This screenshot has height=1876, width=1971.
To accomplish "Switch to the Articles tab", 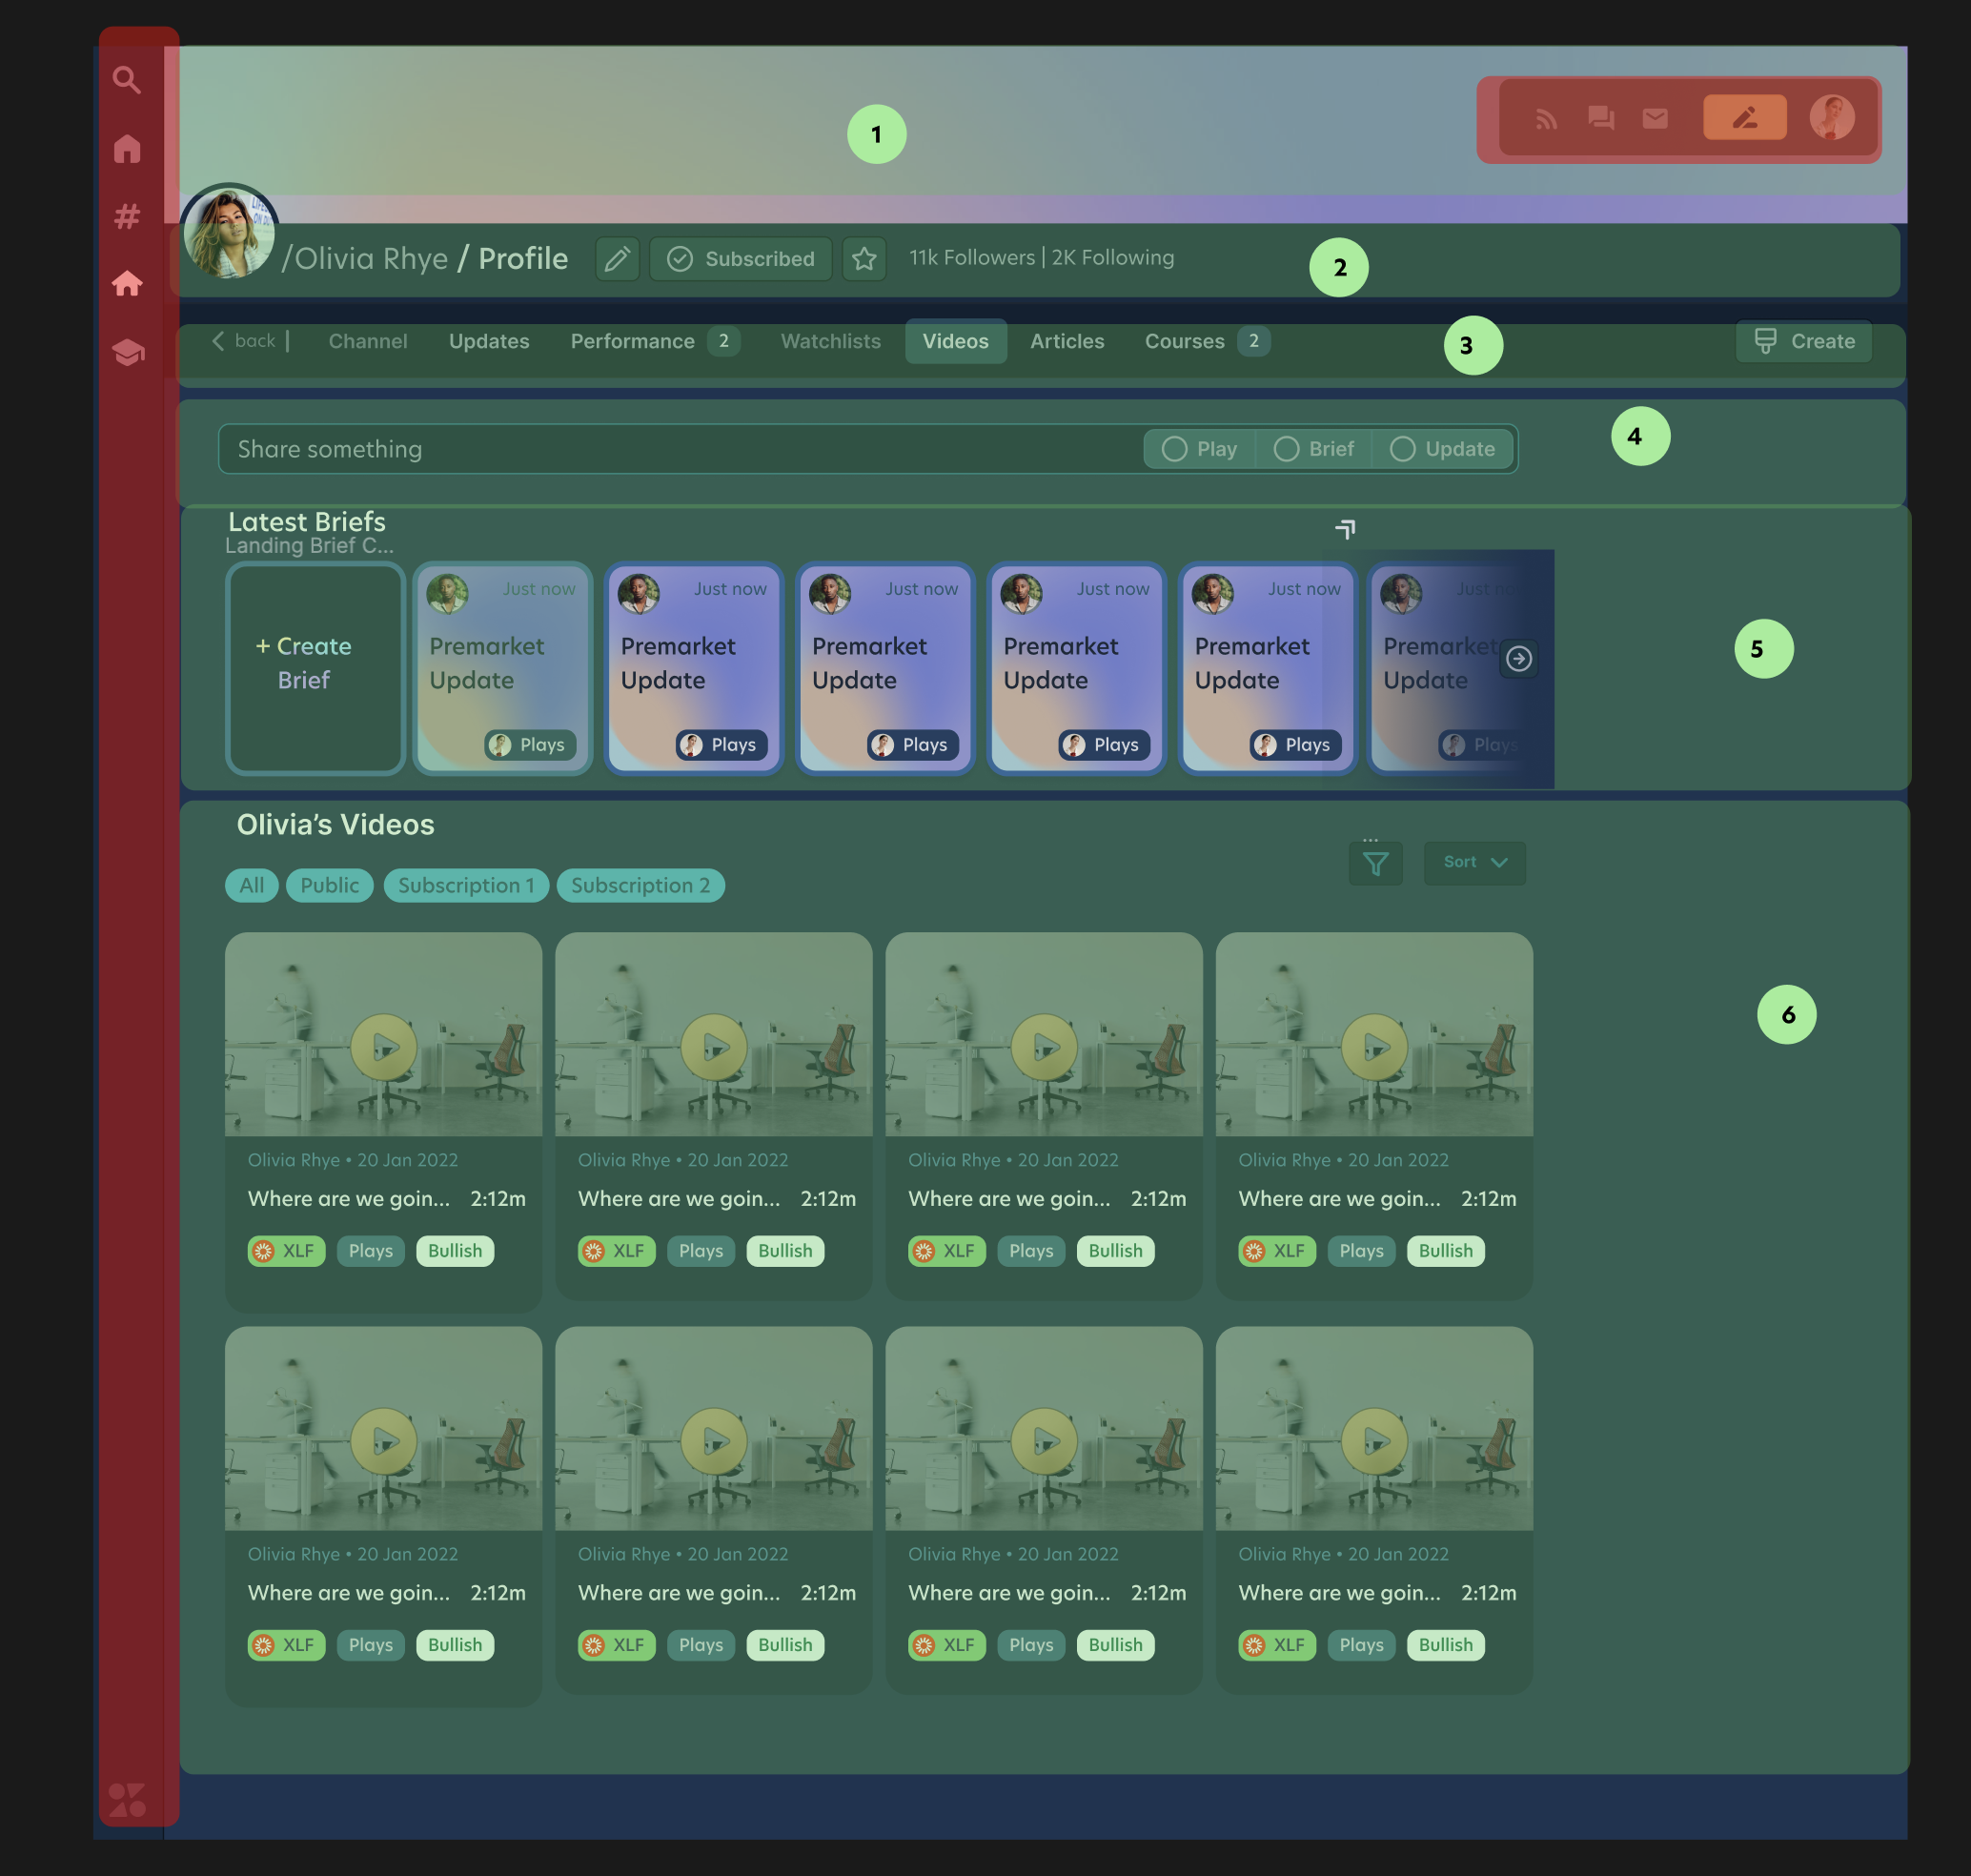I will click(x=1067, y=341).
